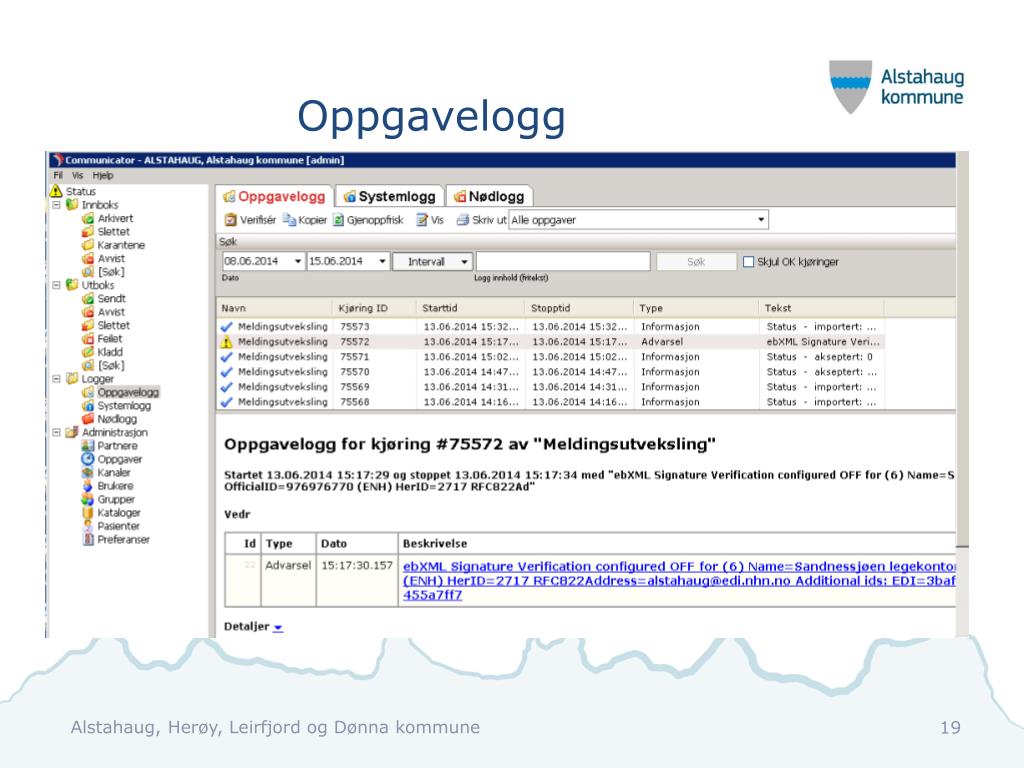Click warning icon of run 75572

pyautogui.click(x=226, y=342)
